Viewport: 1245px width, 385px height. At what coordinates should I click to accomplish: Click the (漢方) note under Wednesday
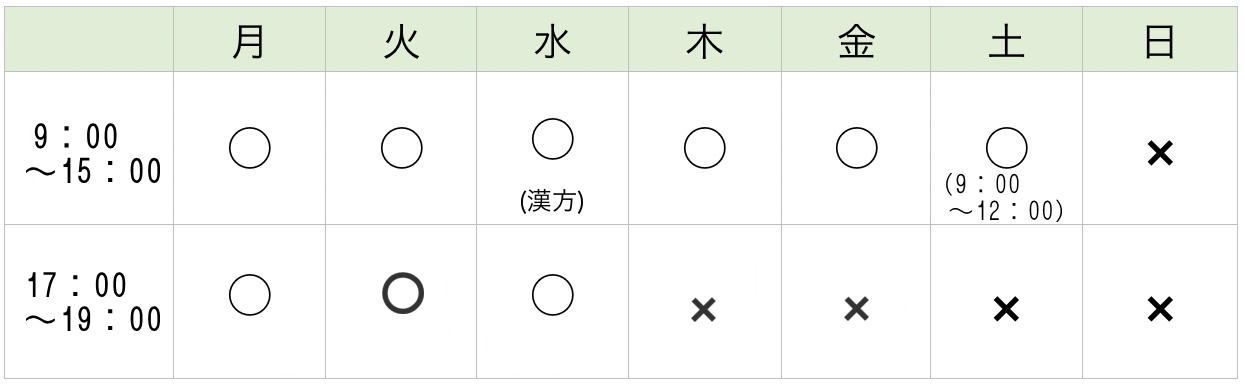(553, 200)
